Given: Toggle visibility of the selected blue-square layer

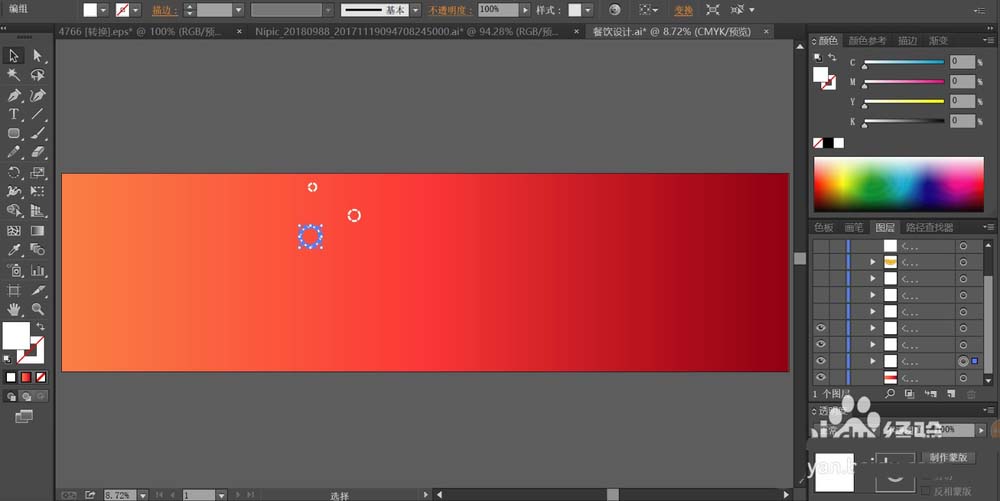Looking at the screenshot, I should pyautogui.click(x=821, y=361).
